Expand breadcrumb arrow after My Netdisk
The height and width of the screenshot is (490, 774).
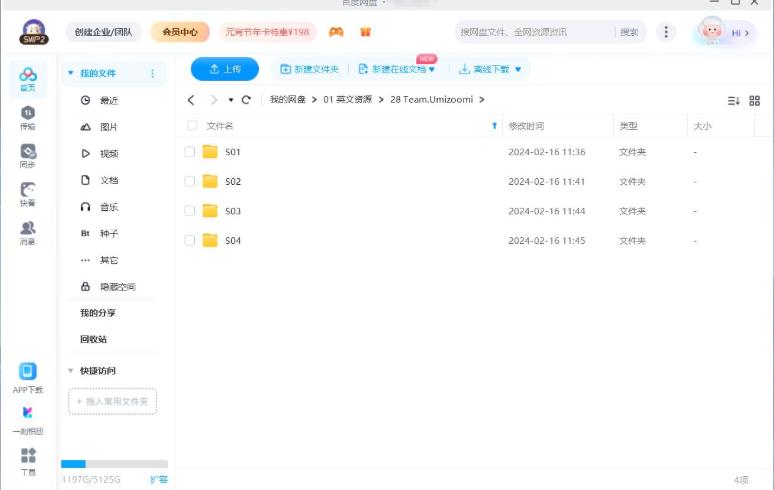(314, 100)
